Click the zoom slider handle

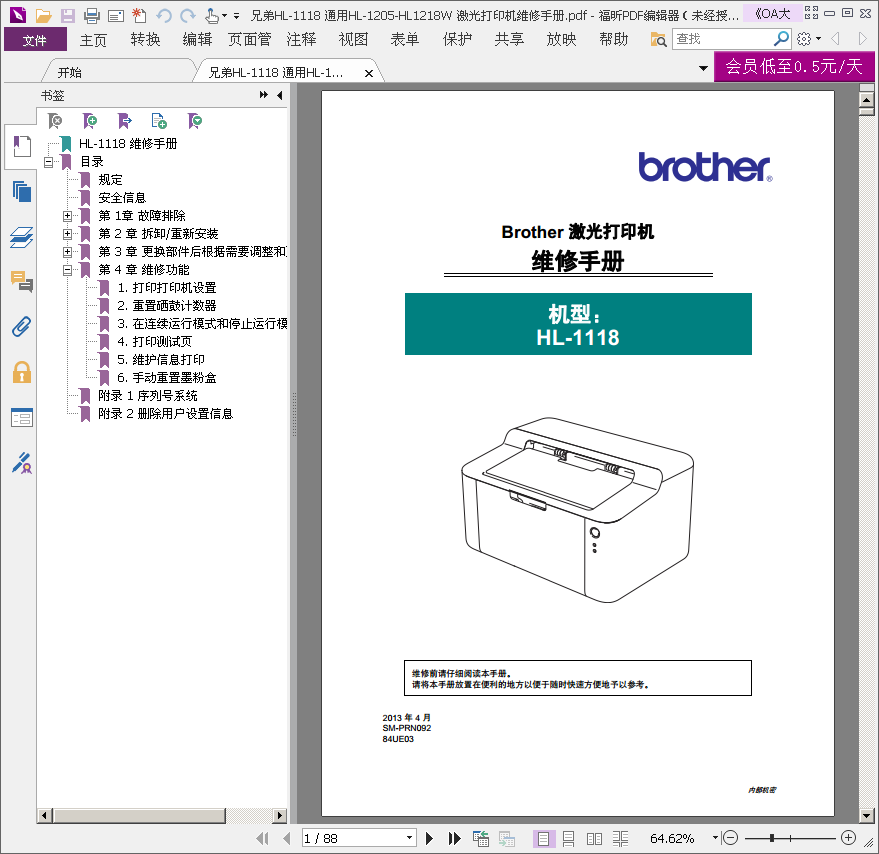click(772, 838)
